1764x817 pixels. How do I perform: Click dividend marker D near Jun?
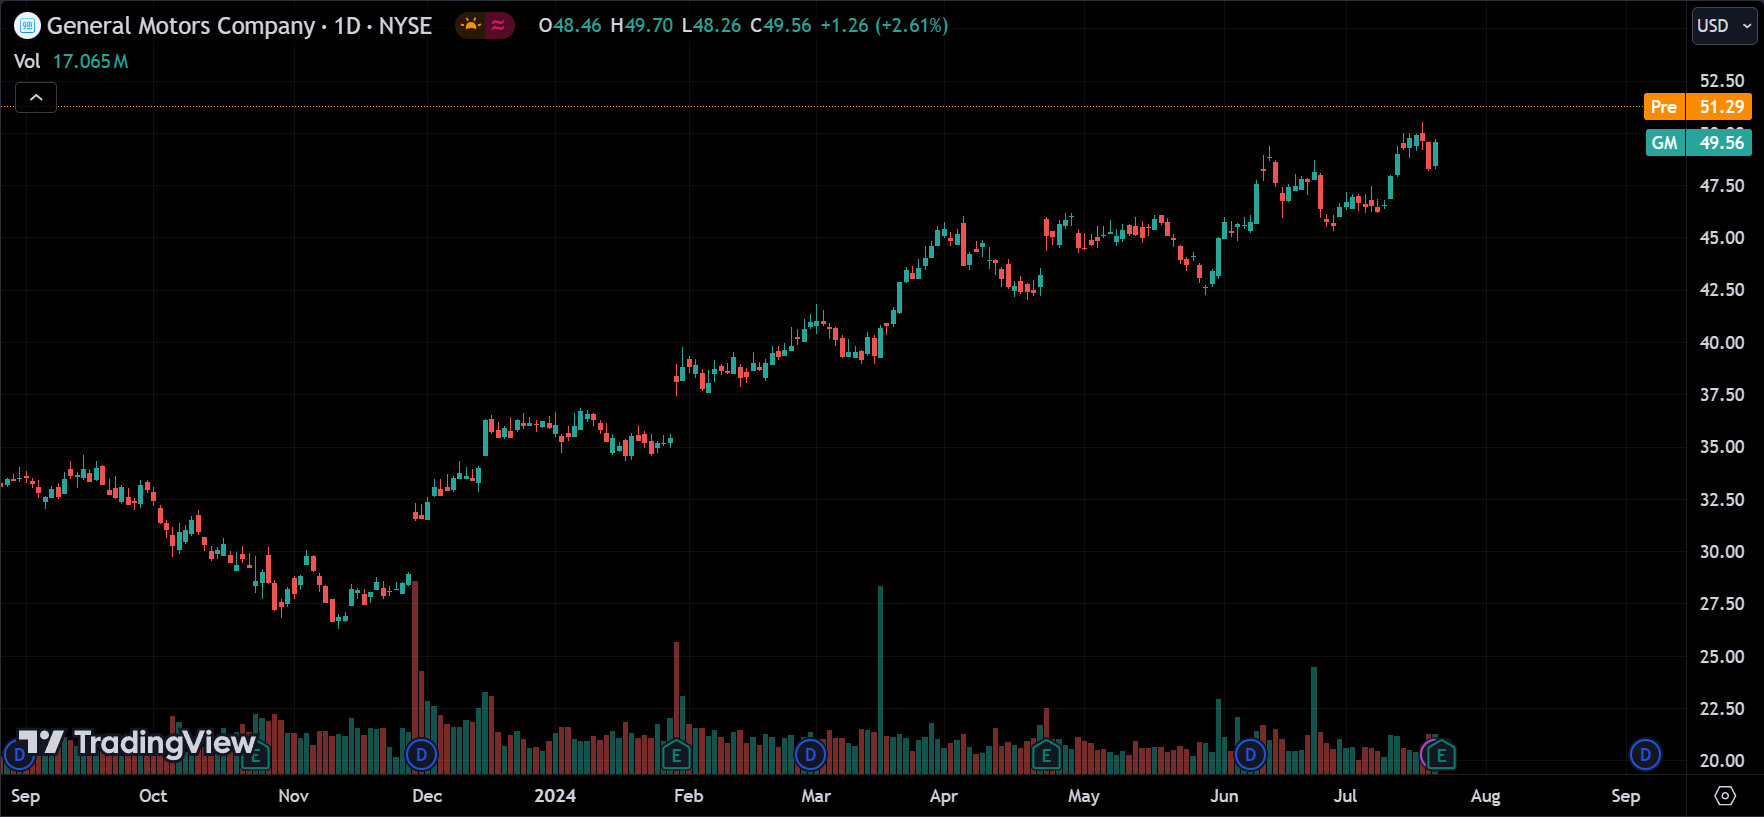pos(1250,755)
